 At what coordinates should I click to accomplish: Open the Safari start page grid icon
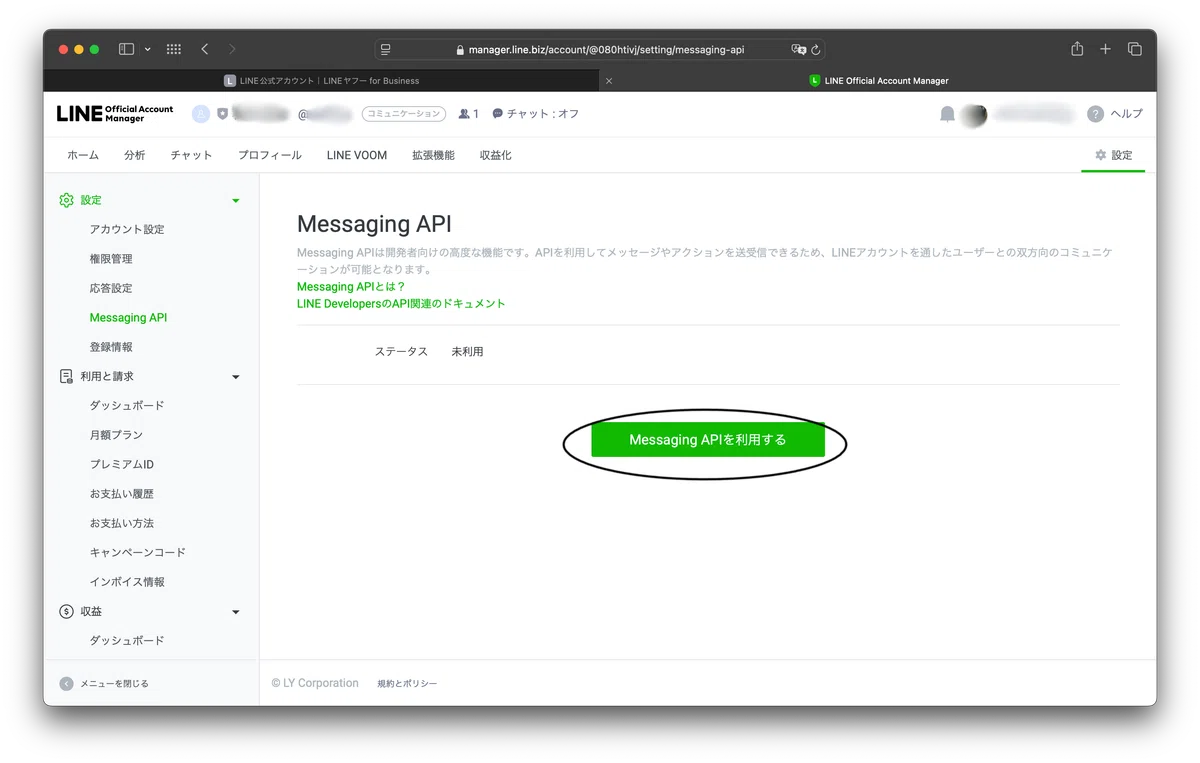point(173,49)
